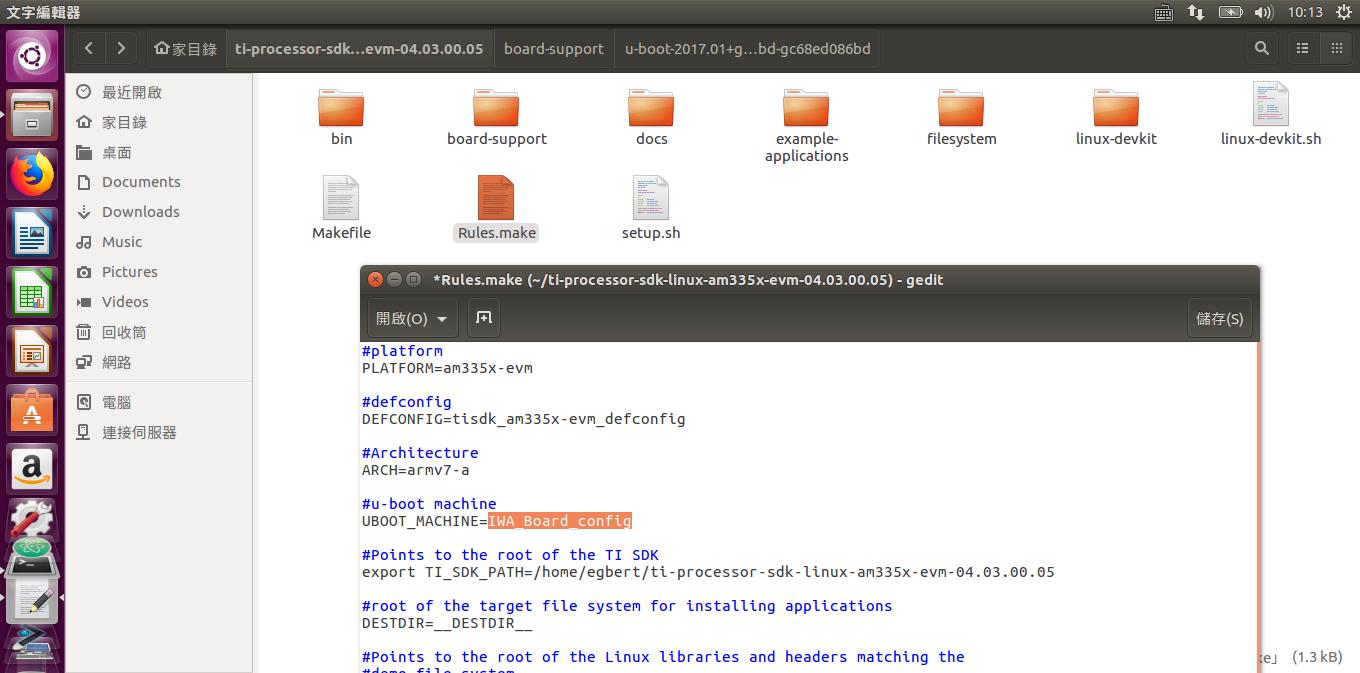Open the battery status indicator
The height and width of the screenshot is (673, 1360).
tap(1231, 12)
